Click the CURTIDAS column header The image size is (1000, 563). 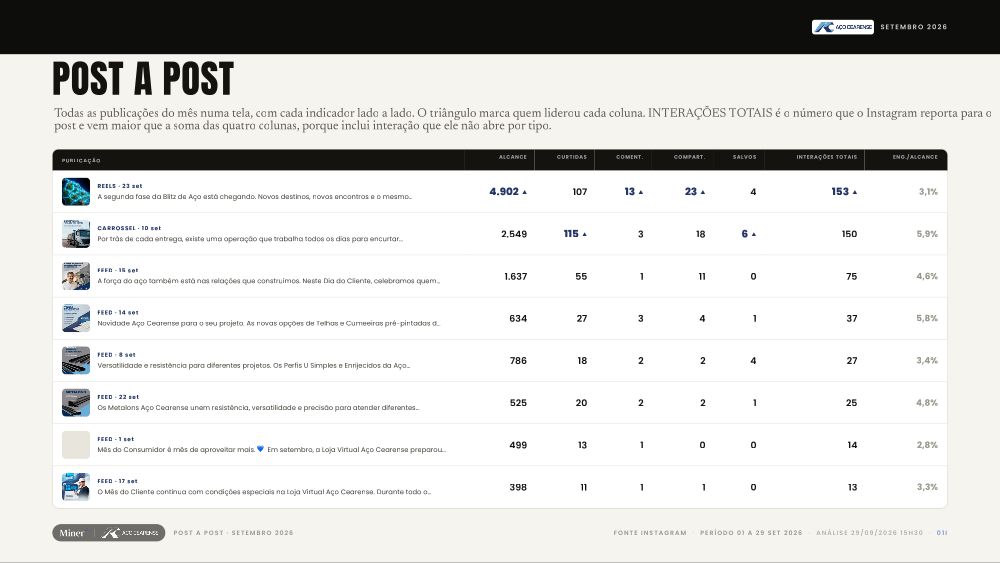tap(571, 157)
